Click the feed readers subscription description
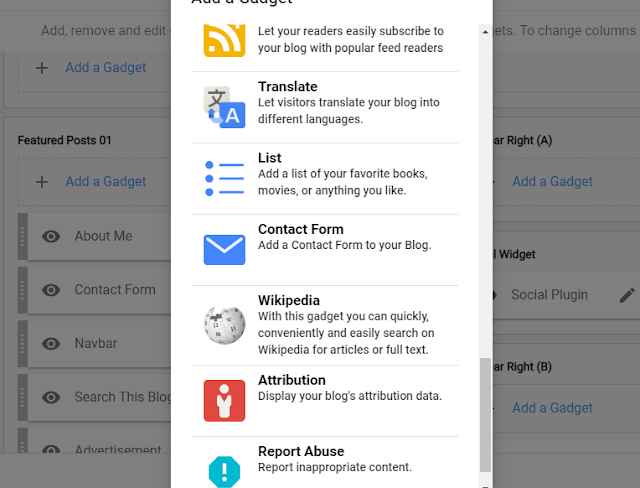This screenshot has height=488, width=640. 351,40
